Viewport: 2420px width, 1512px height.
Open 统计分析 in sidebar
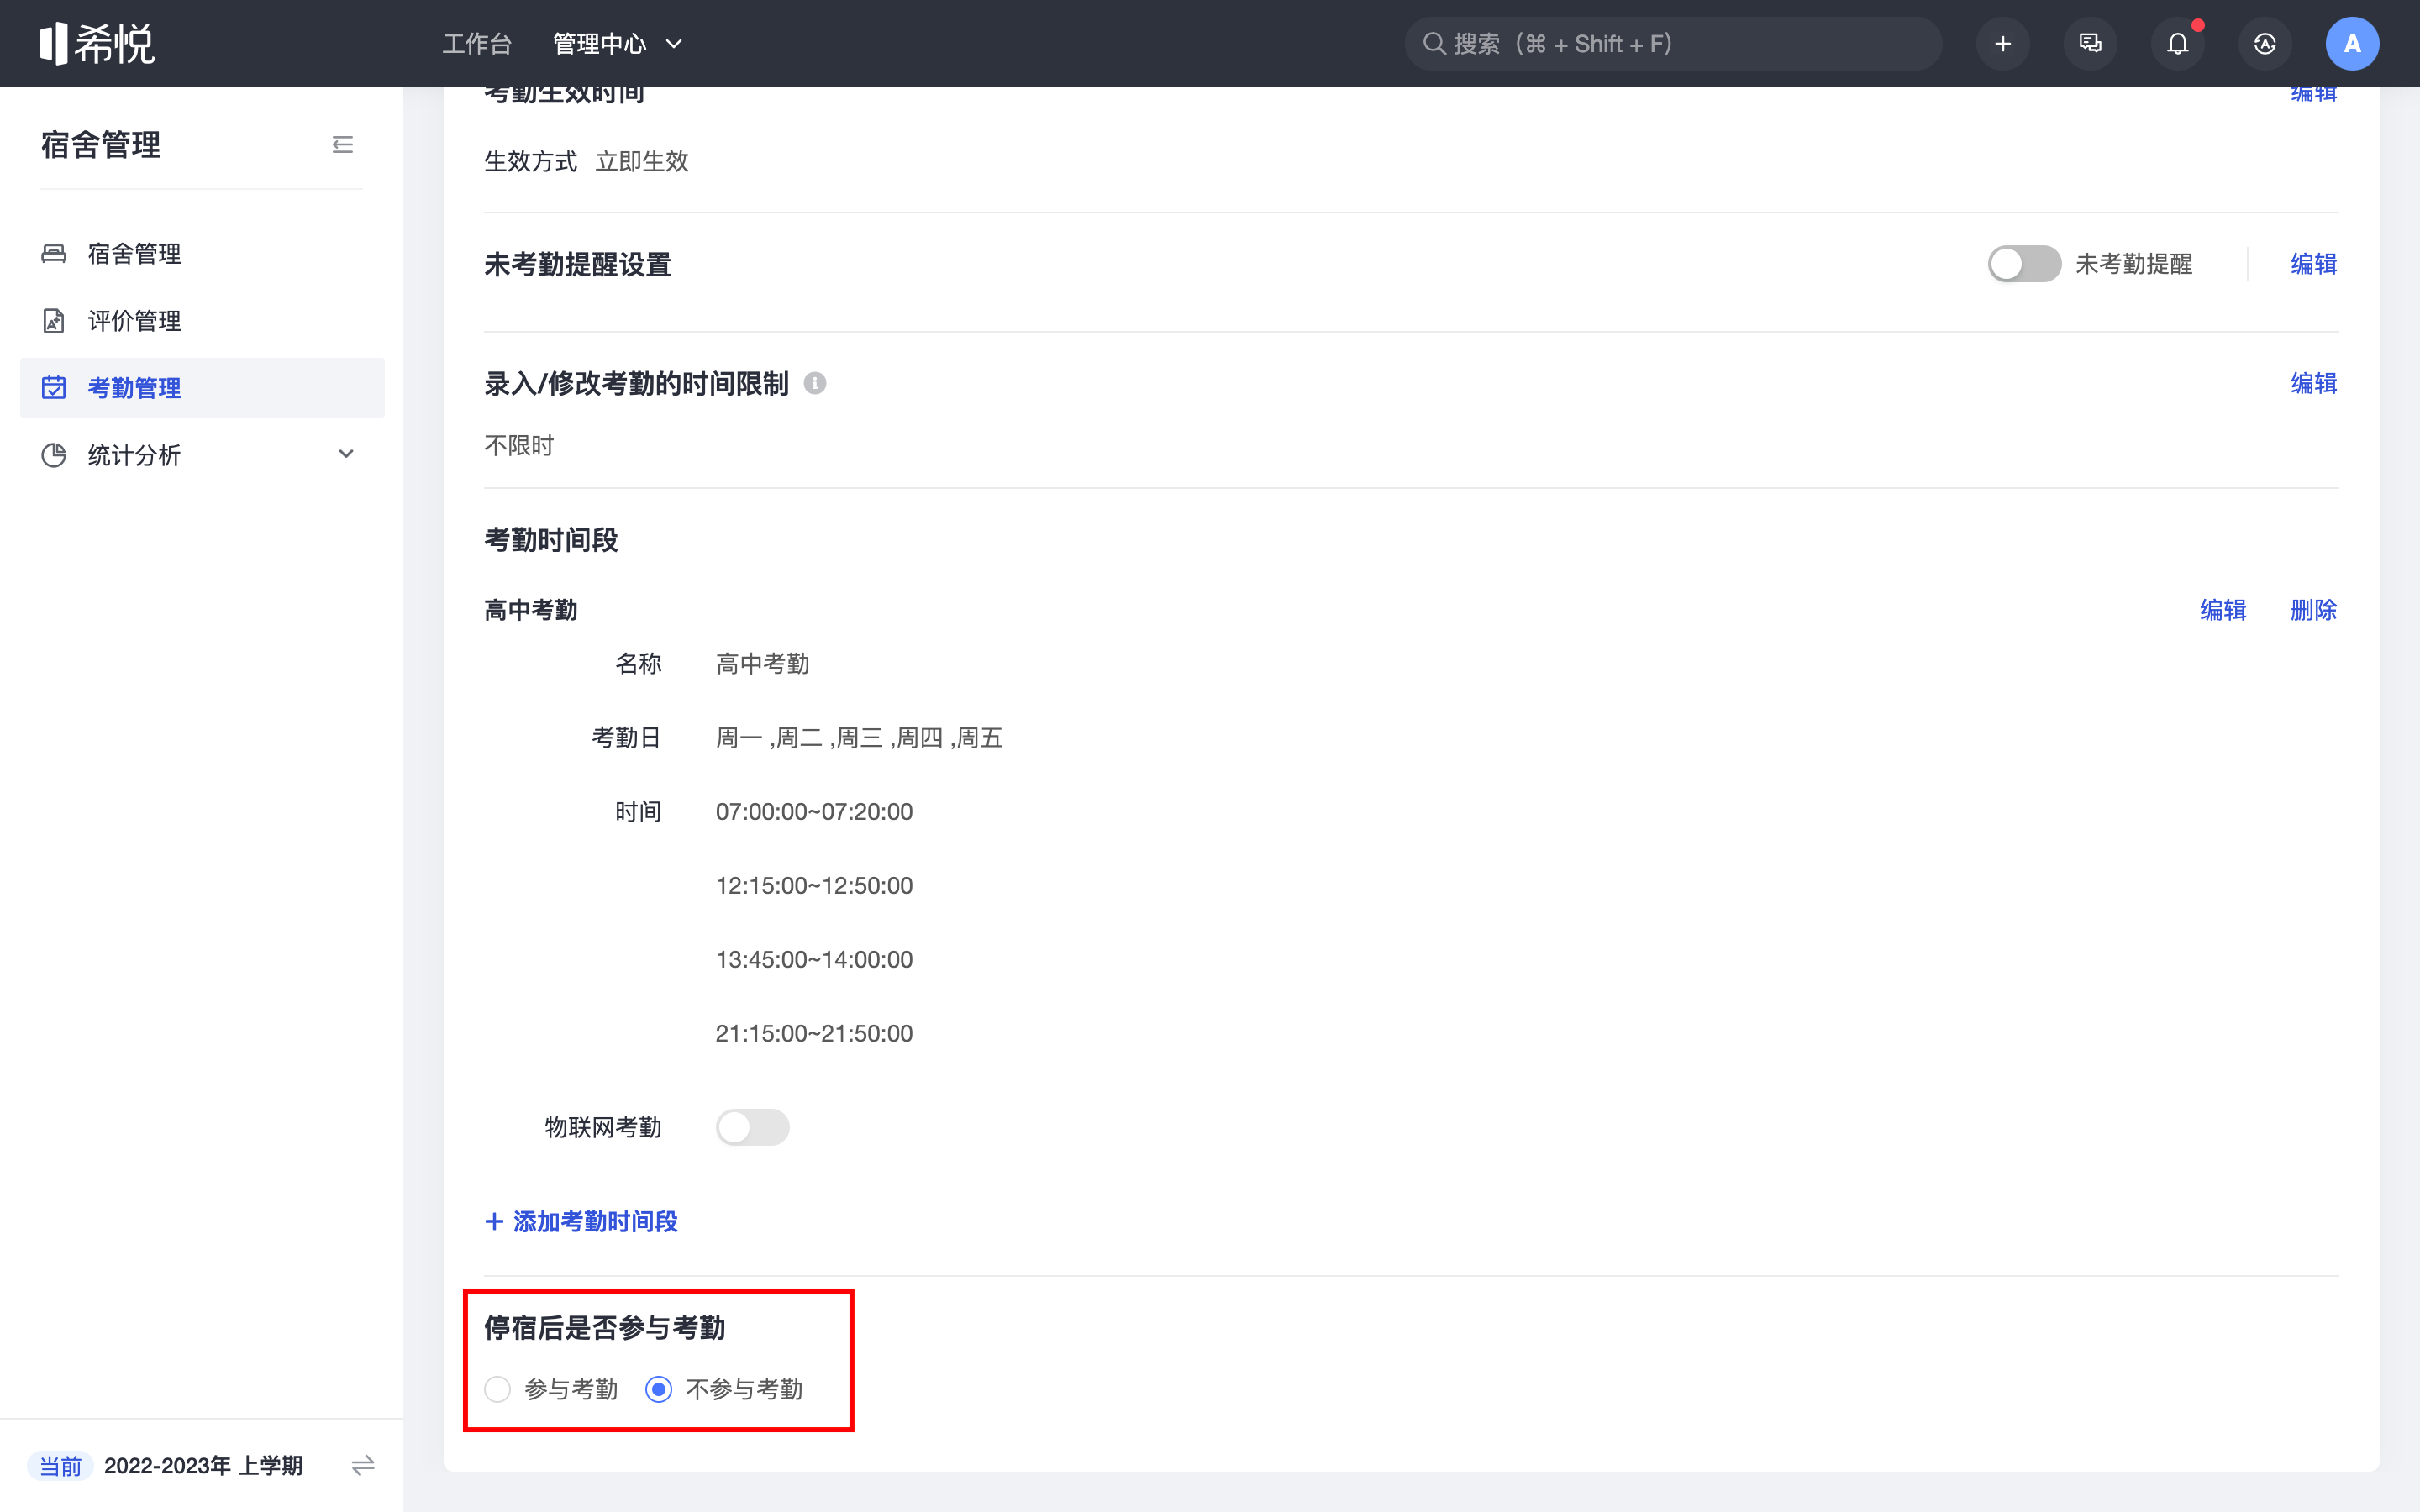[202, 455]
